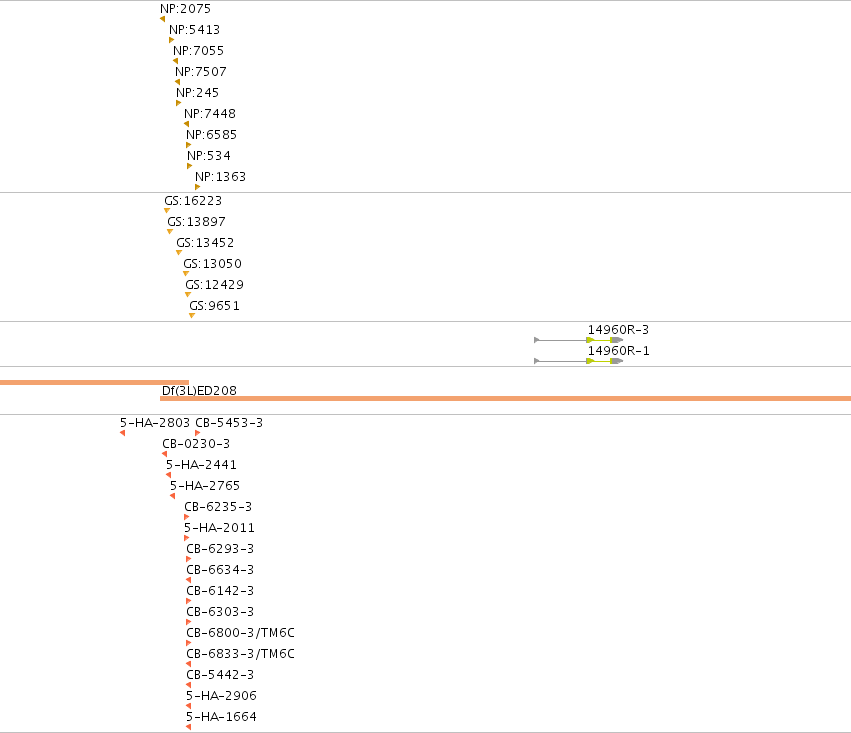Click the 5-HA-2906 label
This screenshot has width=851, height=733.
tap(221, 696)
